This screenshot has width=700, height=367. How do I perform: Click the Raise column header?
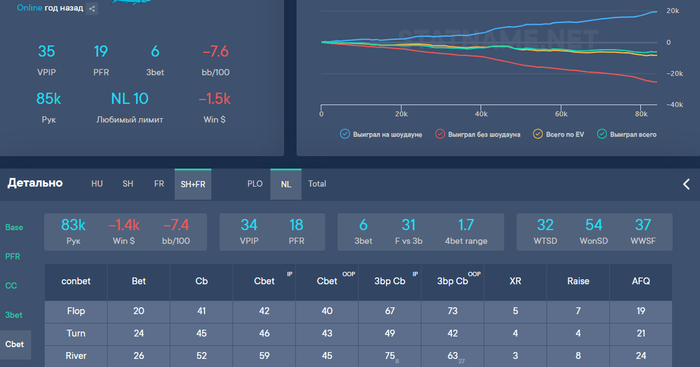578,281
